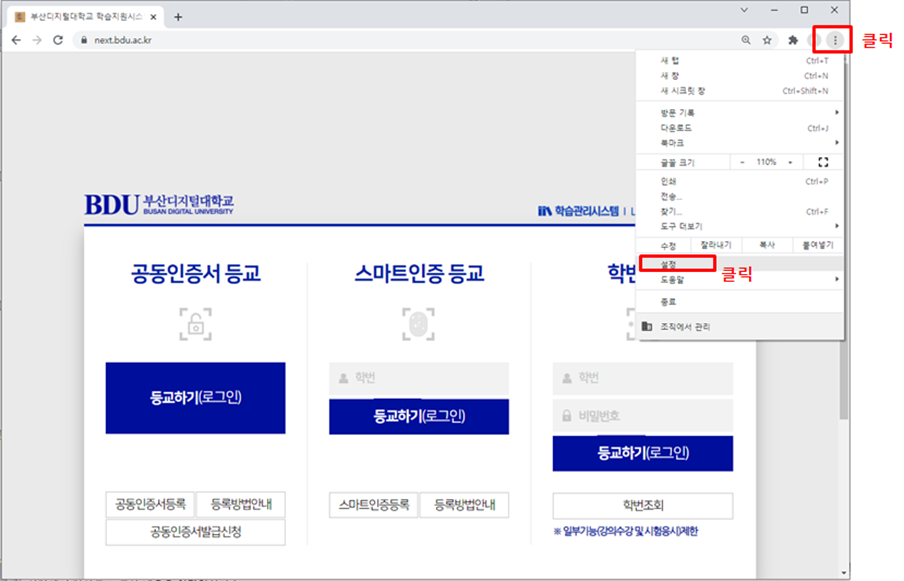The image size is (904, 581).
Task: Click 학번 field in 스마트인증 section
Action: click(x=419, y=378)
